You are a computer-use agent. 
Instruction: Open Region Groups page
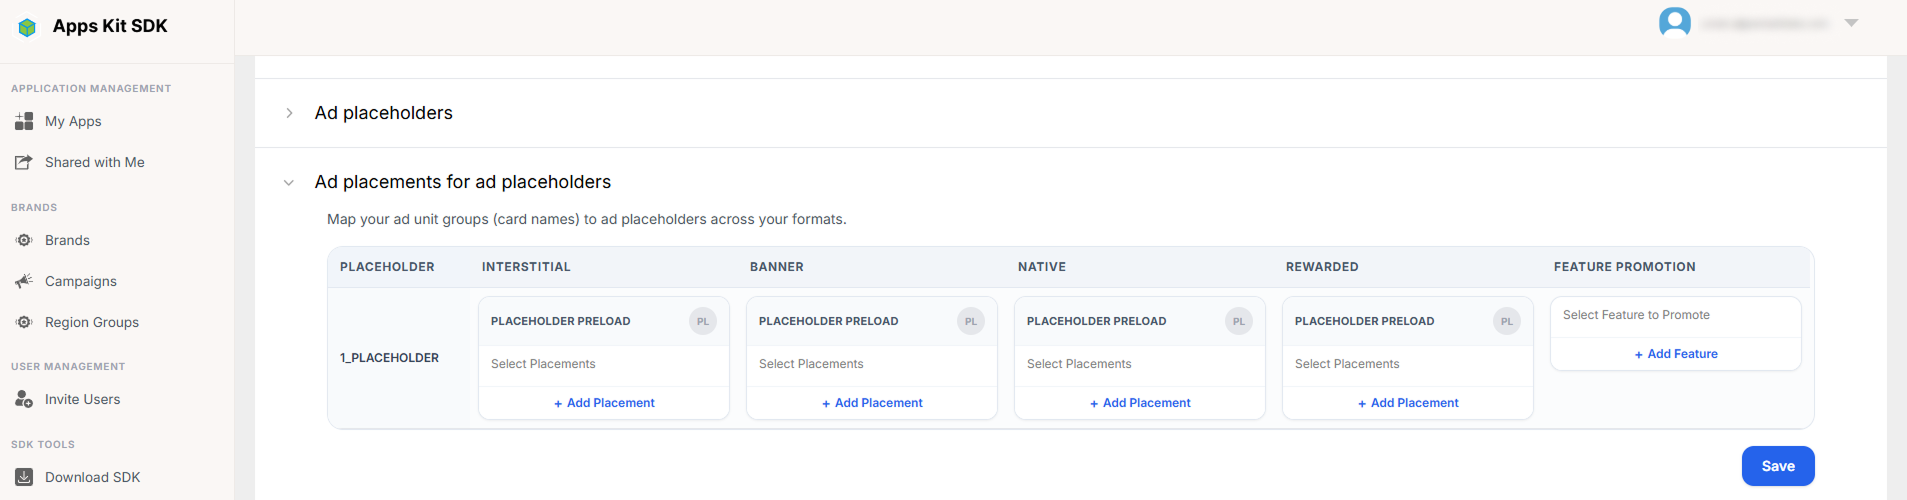pyautogui.click(x=92, y=322)
